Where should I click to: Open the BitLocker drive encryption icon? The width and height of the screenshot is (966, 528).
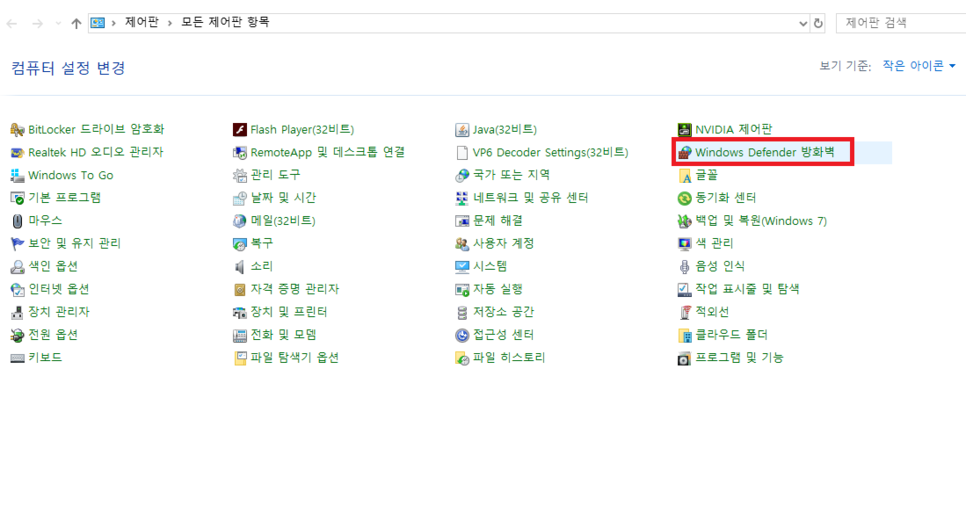(x=17, y=129)
